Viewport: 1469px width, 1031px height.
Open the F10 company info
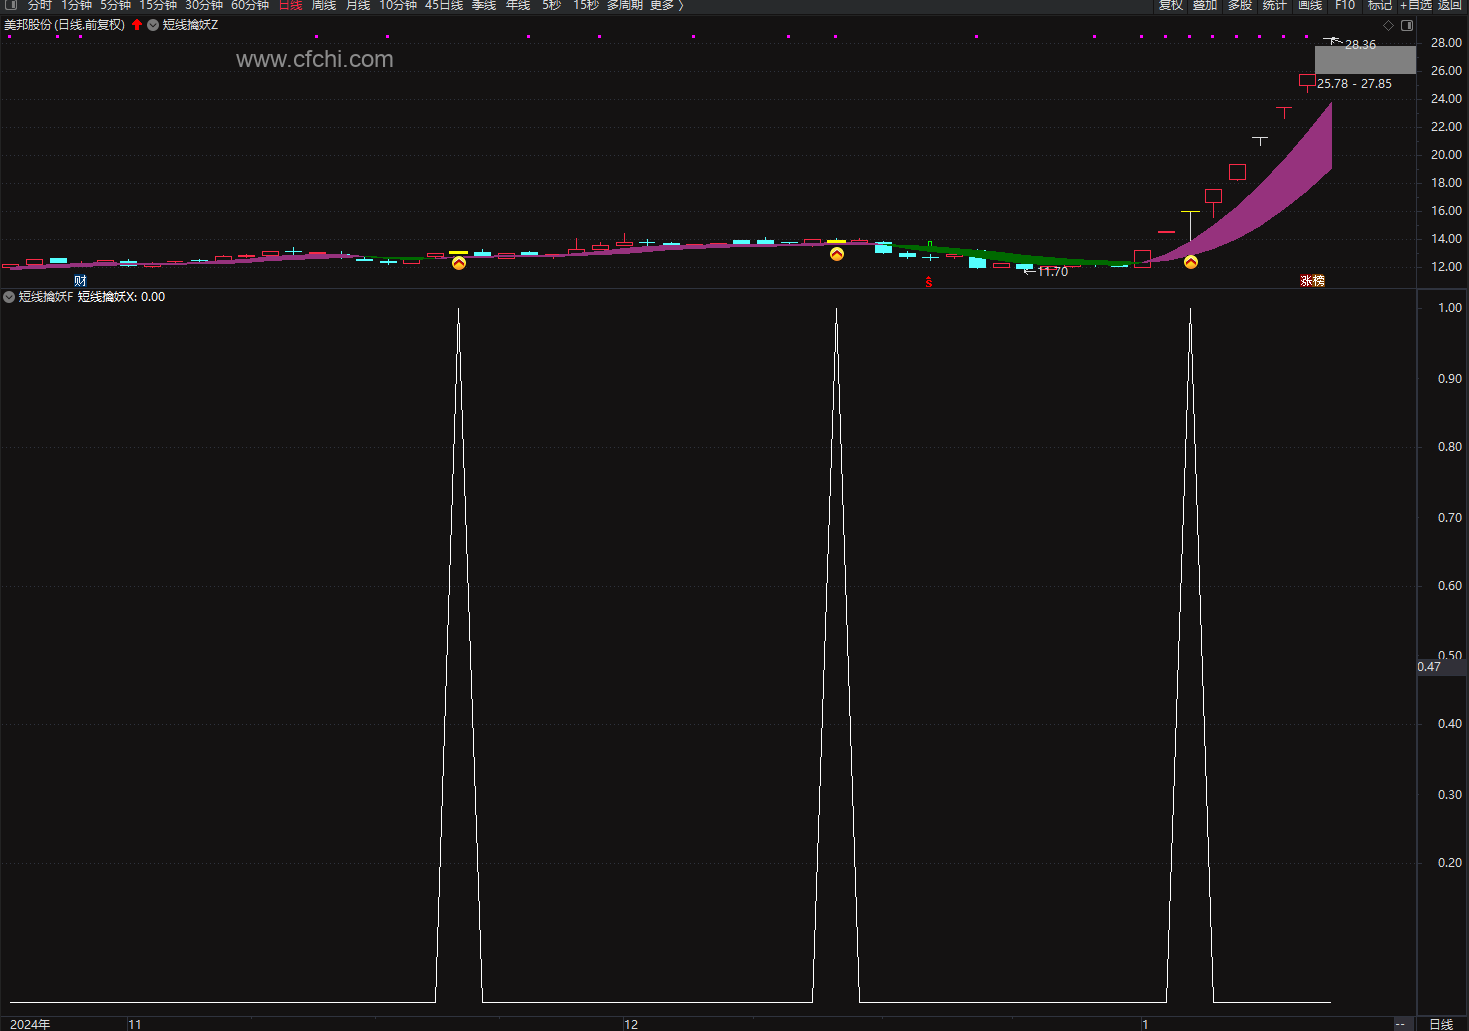1345,5
